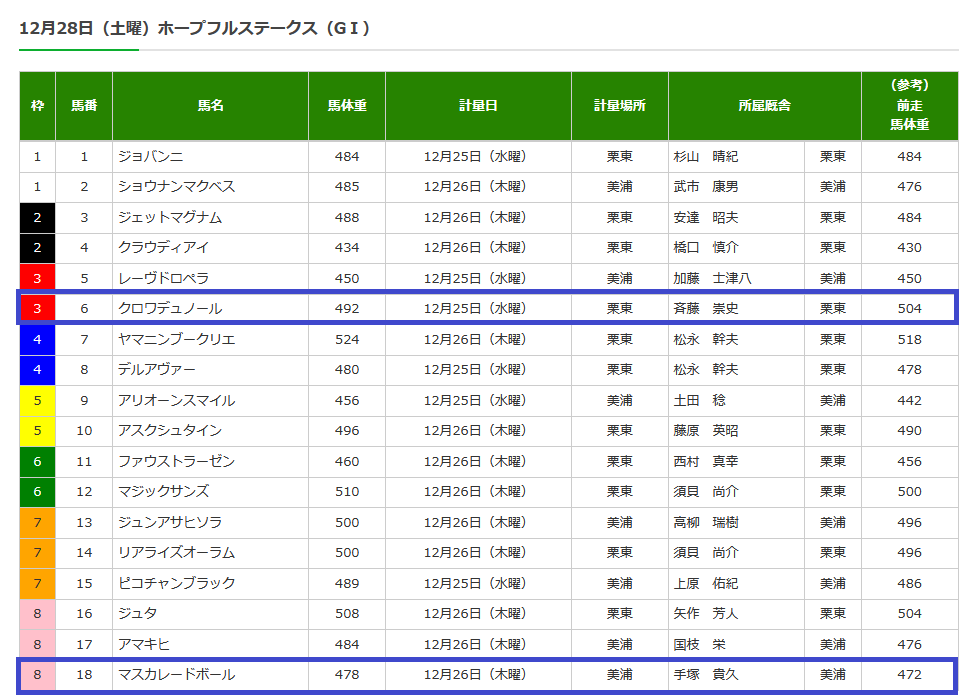Click trainer name 手塚 貴久

pos(706,675)
